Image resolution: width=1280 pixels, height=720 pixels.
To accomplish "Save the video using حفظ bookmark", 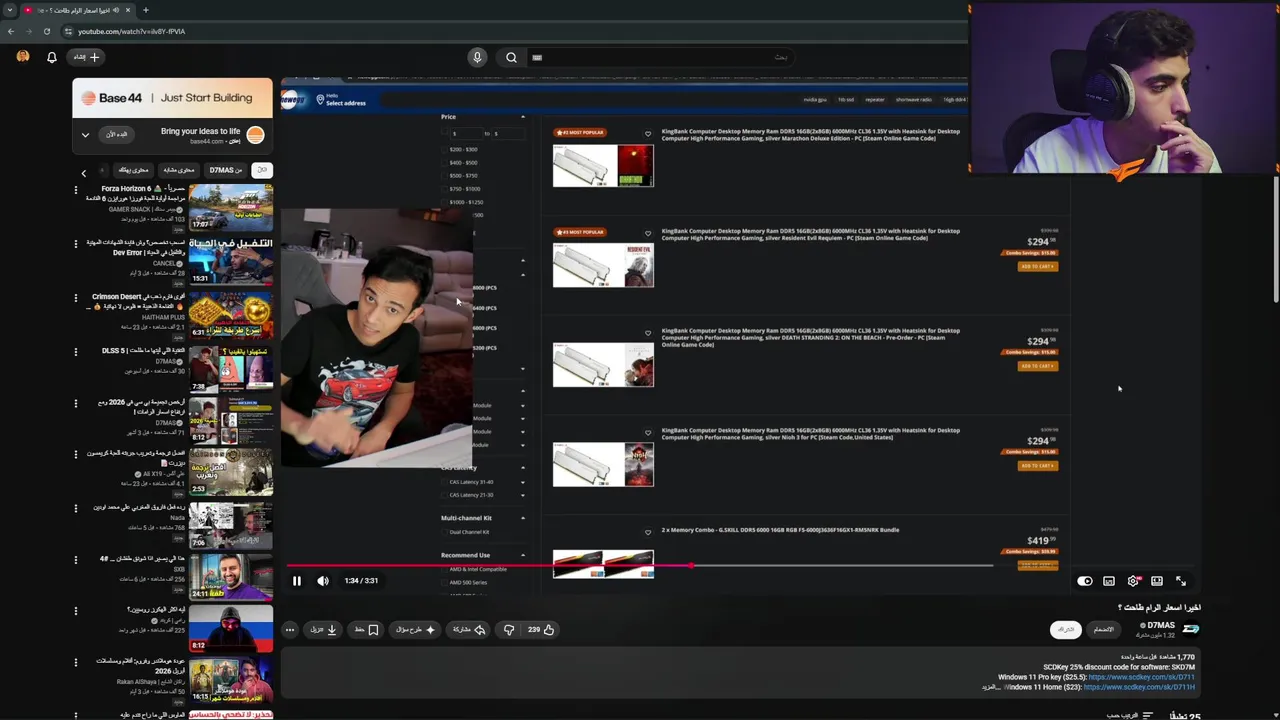I will pyautogui.click(x=366, y=630).
